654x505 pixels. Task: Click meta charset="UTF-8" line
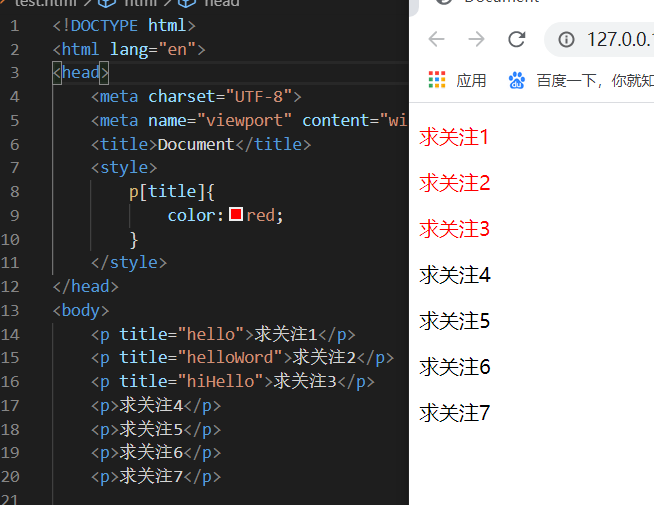tap(196, 97)
